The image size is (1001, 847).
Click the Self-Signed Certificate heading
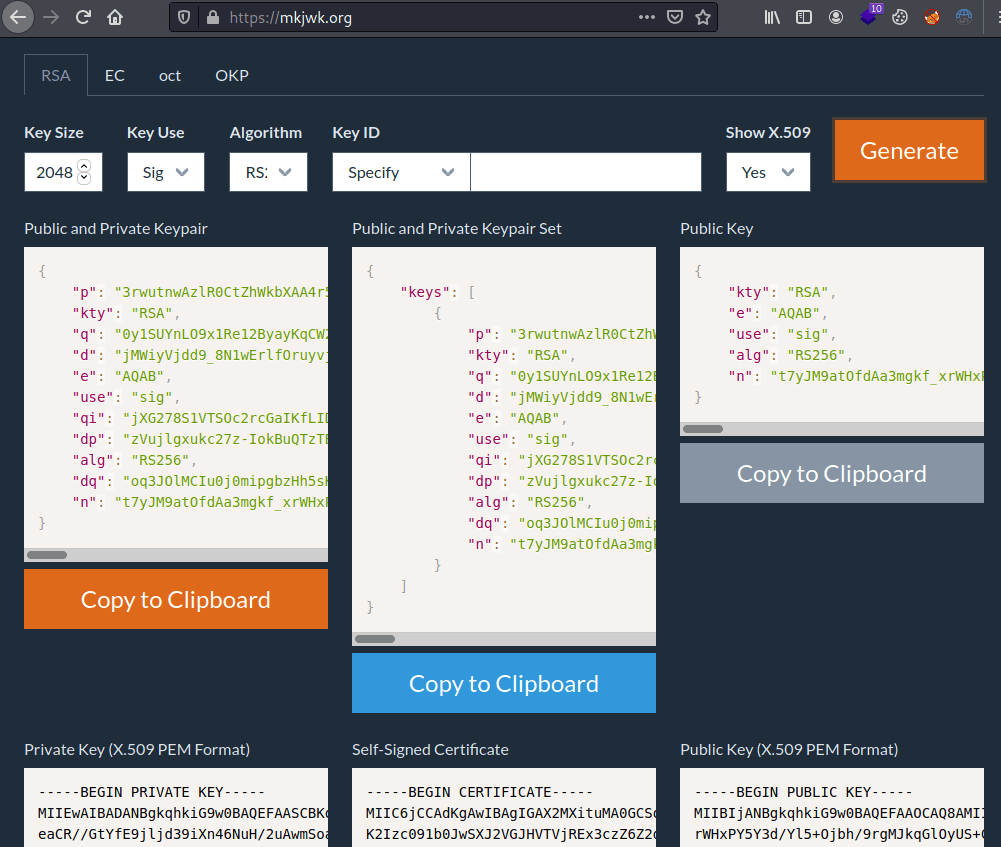pyautogui.click(x=430, y=749)
